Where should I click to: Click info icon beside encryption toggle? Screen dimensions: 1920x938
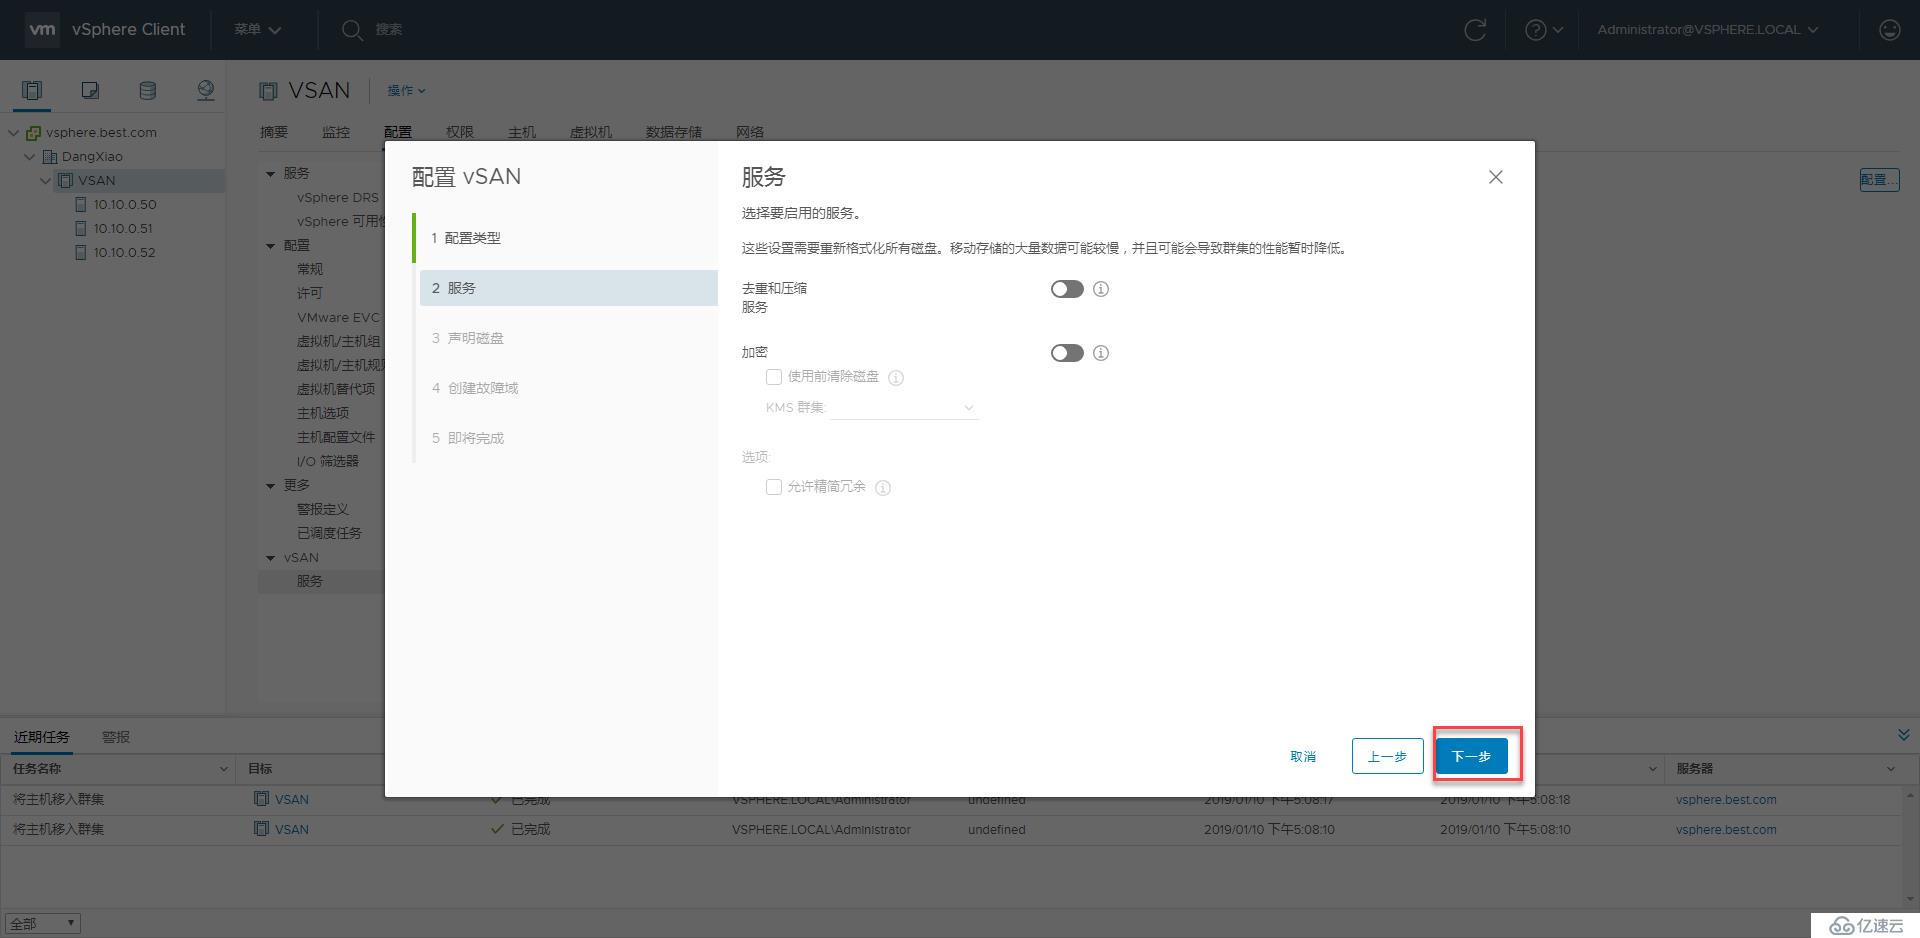[x=1101, y=353]
